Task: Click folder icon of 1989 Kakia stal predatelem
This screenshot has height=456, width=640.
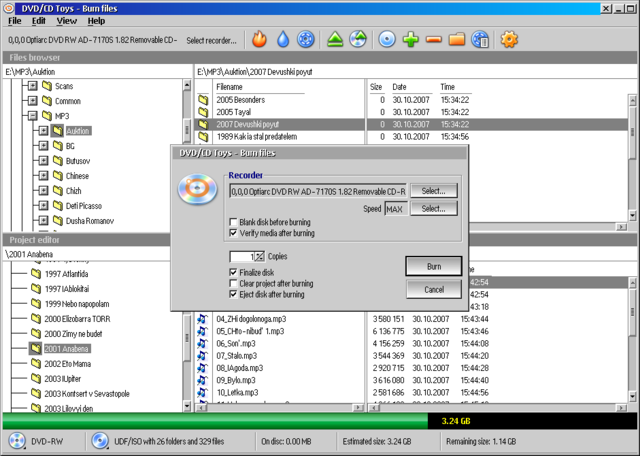Action: (x=203, y=136)
